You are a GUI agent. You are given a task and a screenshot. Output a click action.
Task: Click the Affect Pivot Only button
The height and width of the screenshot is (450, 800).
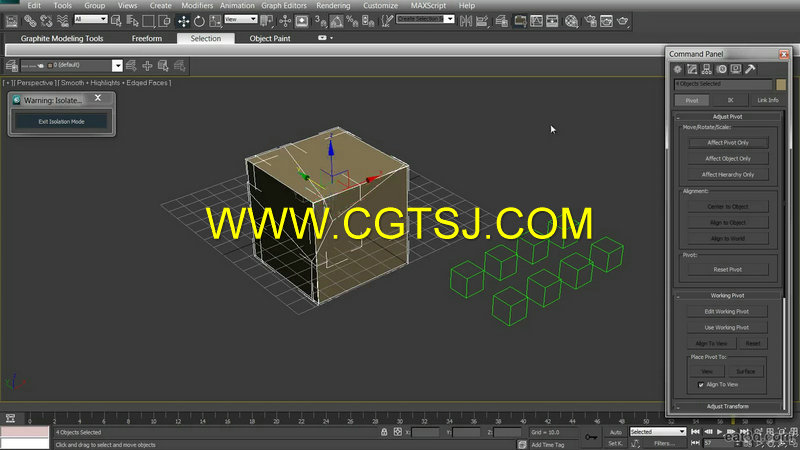click(728, 143)
